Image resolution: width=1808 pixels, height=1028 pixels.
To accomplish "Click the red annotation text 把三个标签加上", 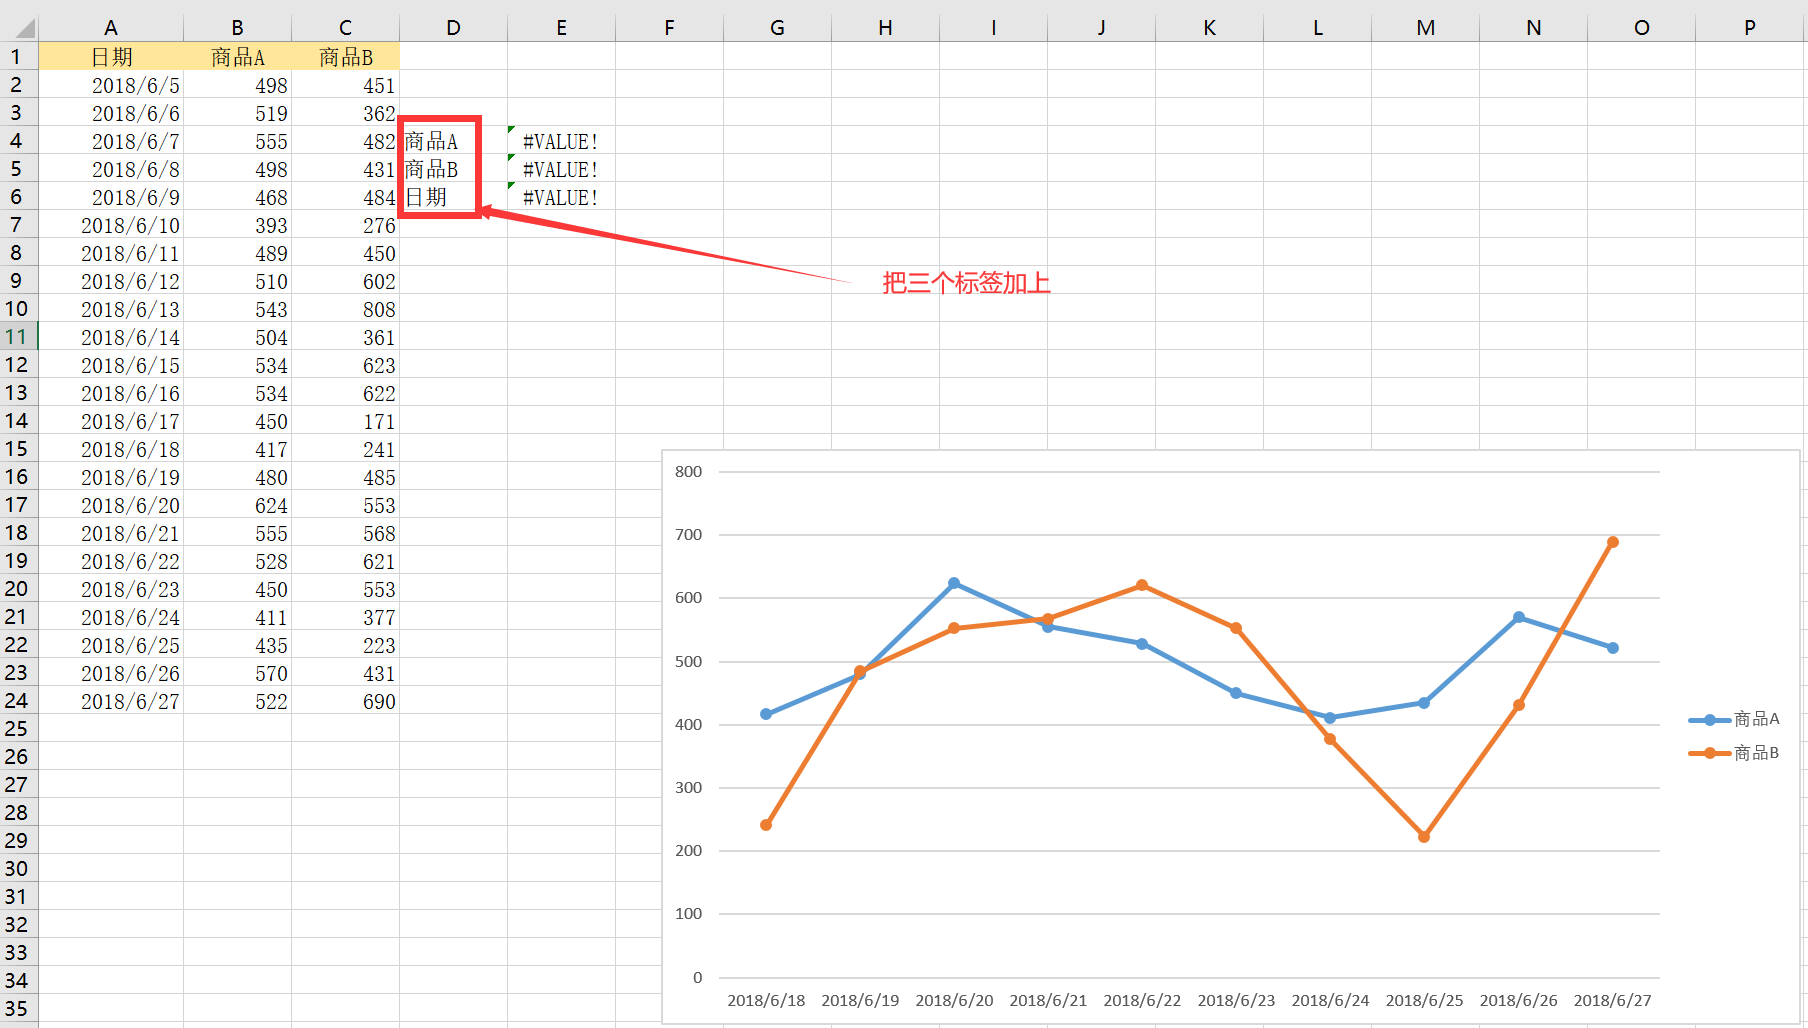I will 966,283.
